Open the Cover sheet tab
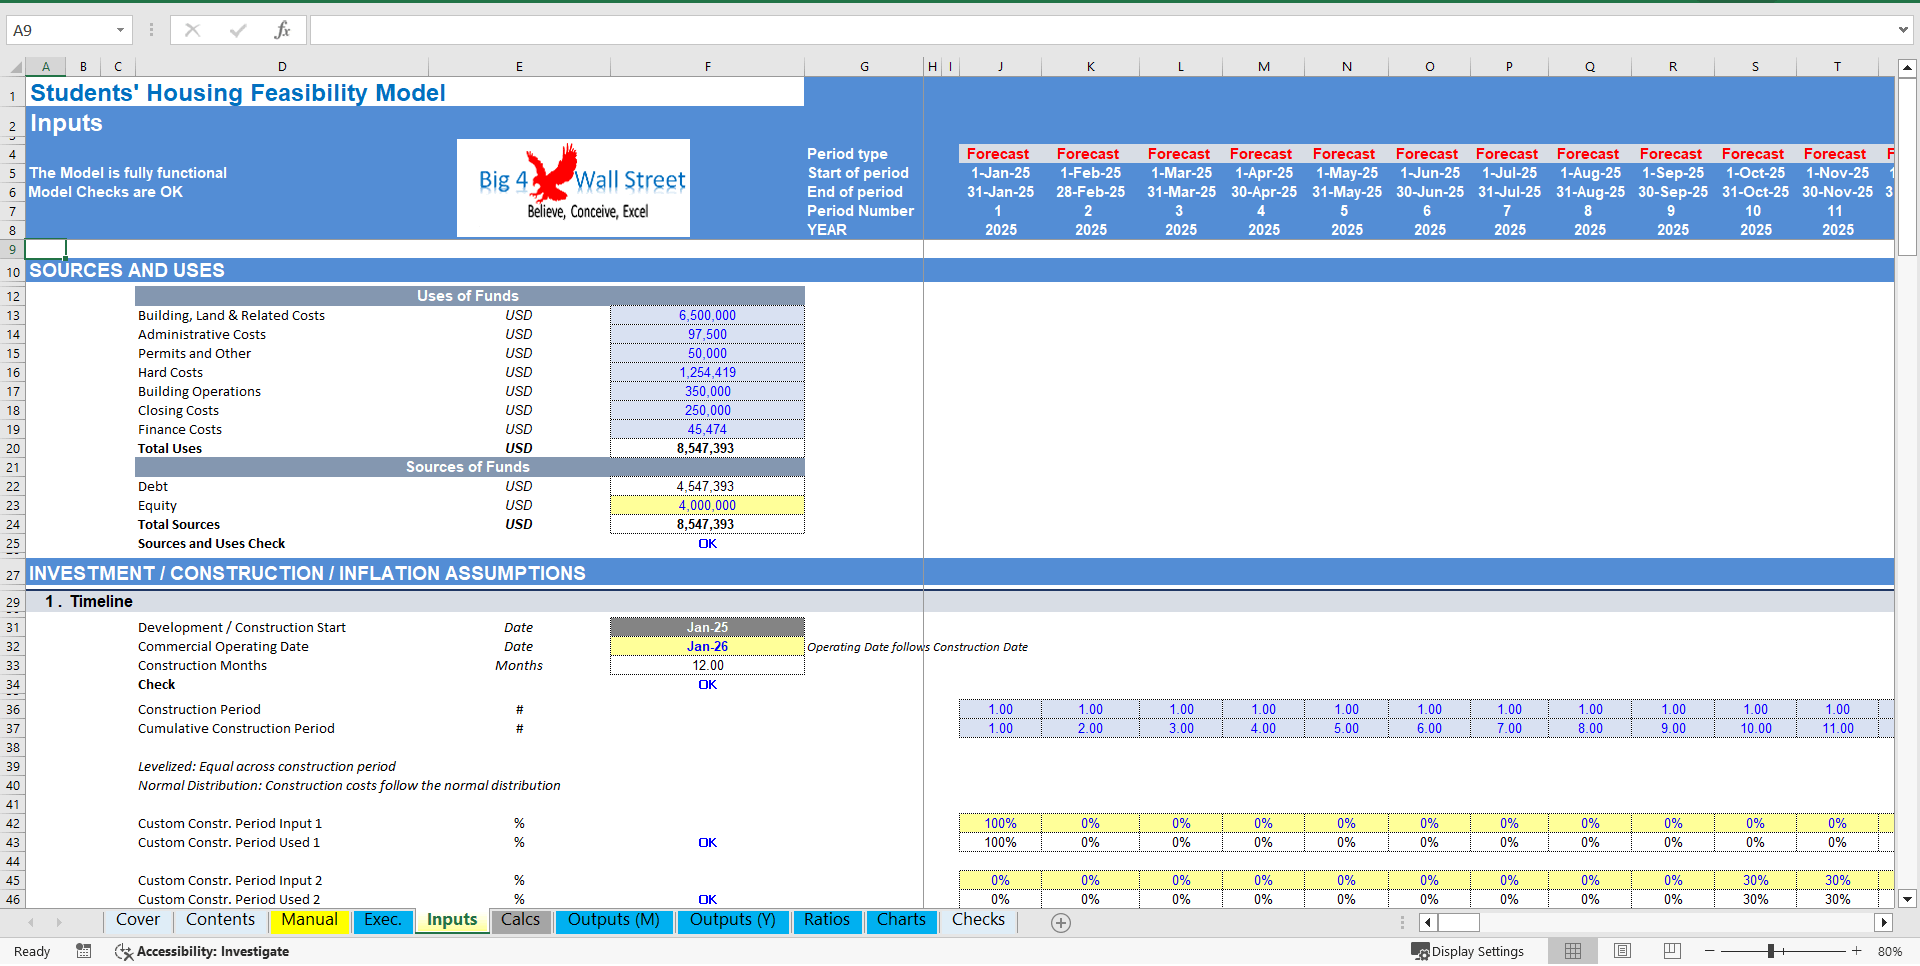This screenshot has width=1920, height=966. point(138,920)
